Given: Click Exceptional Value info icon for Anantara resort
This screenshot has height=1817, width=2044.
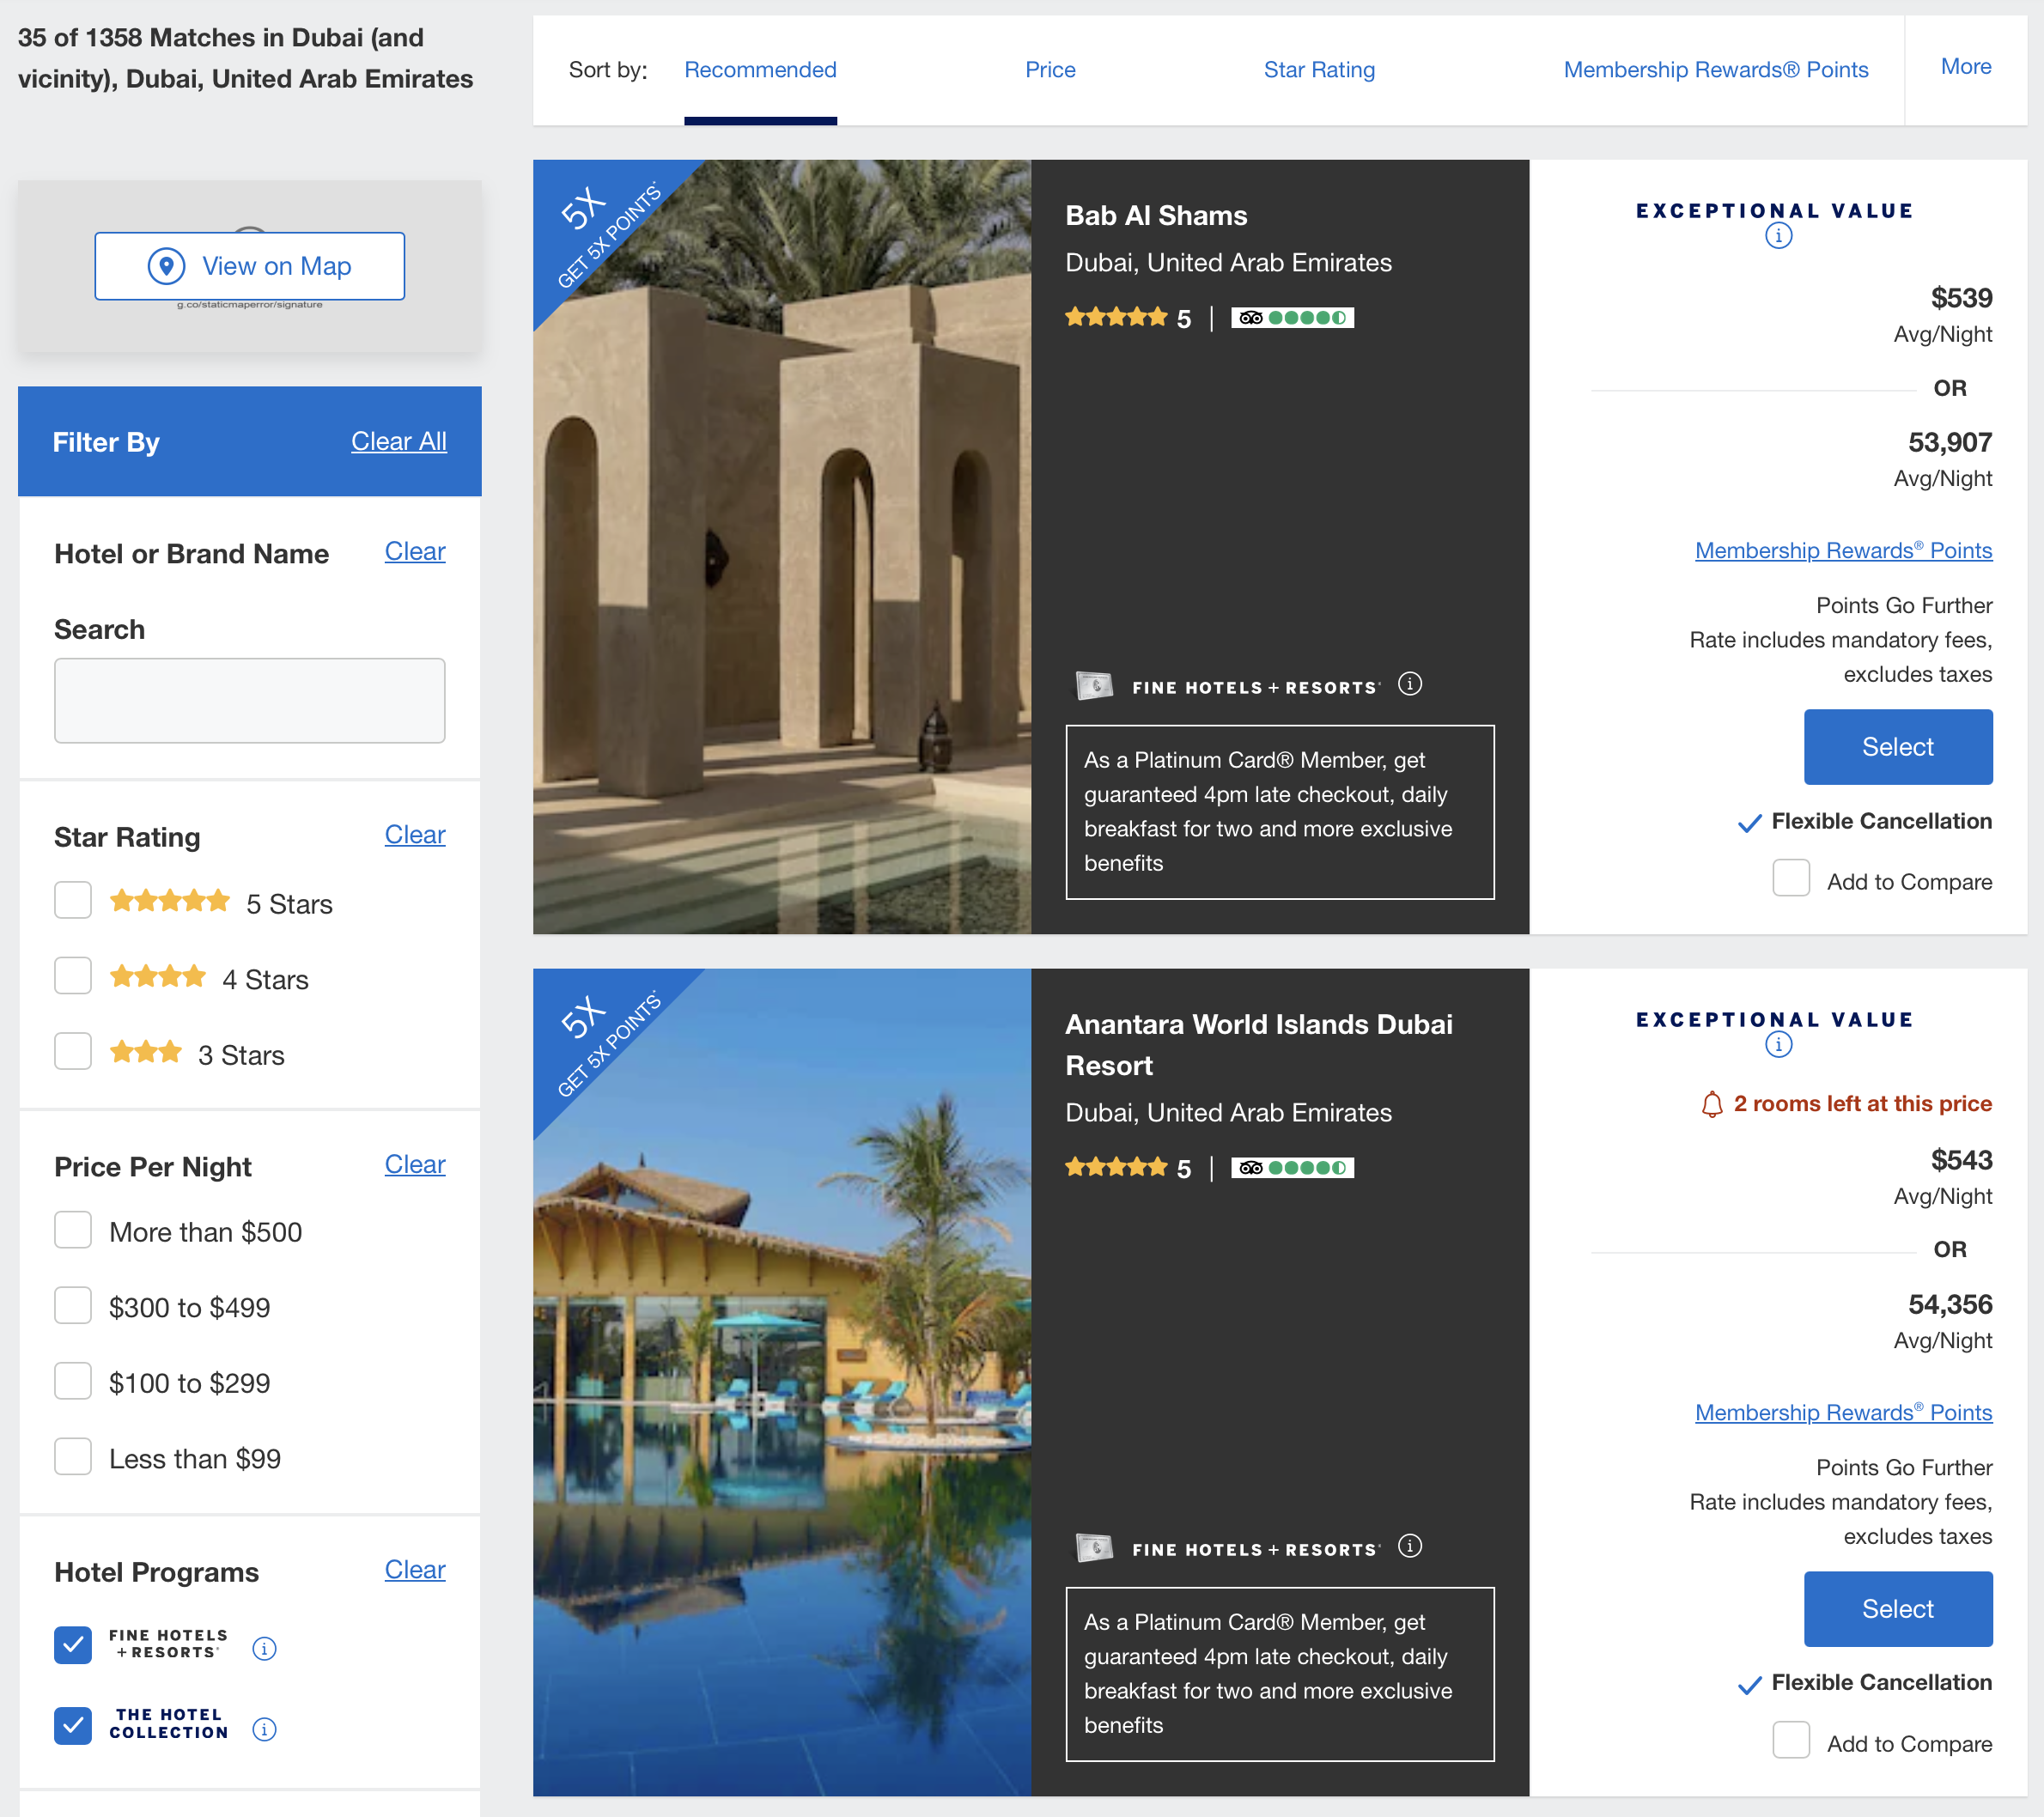Looking at the screenshot, I should tap(1778, 1045).
